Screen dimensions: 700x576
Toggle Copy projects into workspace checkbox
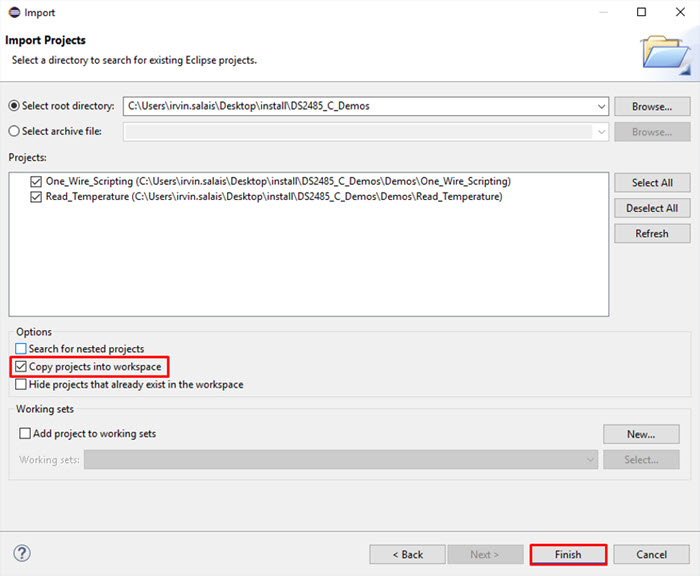(x=21, y=367)
